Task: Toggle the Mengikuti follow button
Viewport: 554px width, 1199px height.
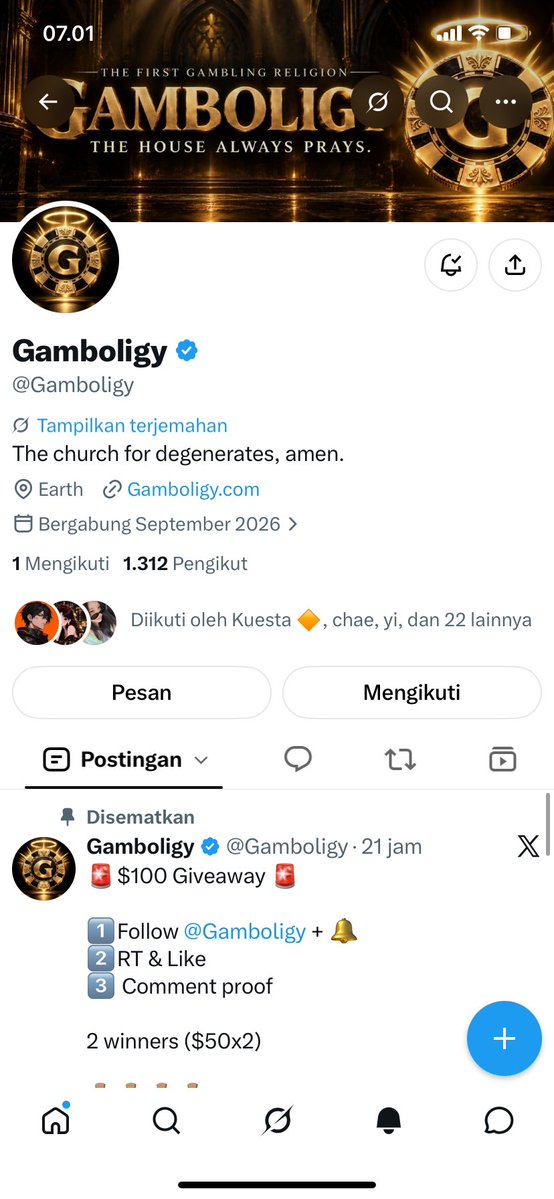Action: point(412,693)
